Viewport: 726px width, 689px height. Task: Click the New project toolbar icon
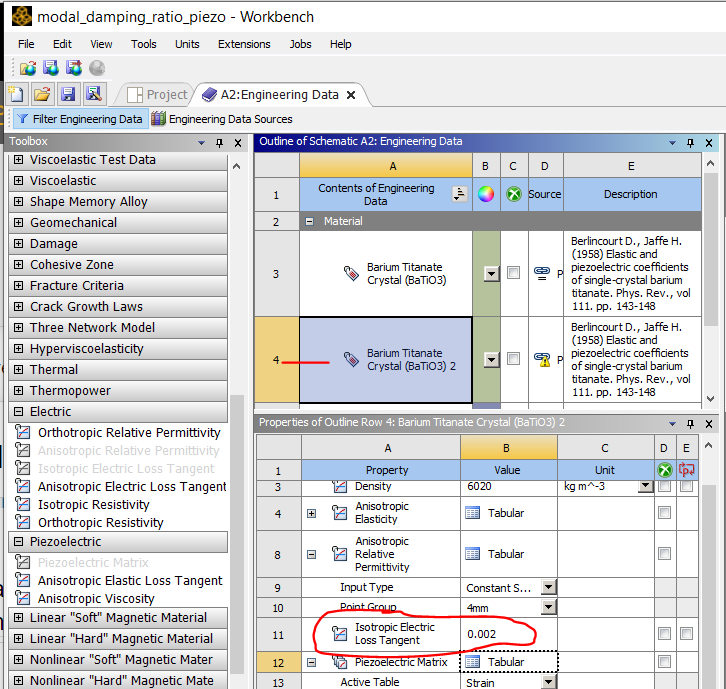coord(17,94)
